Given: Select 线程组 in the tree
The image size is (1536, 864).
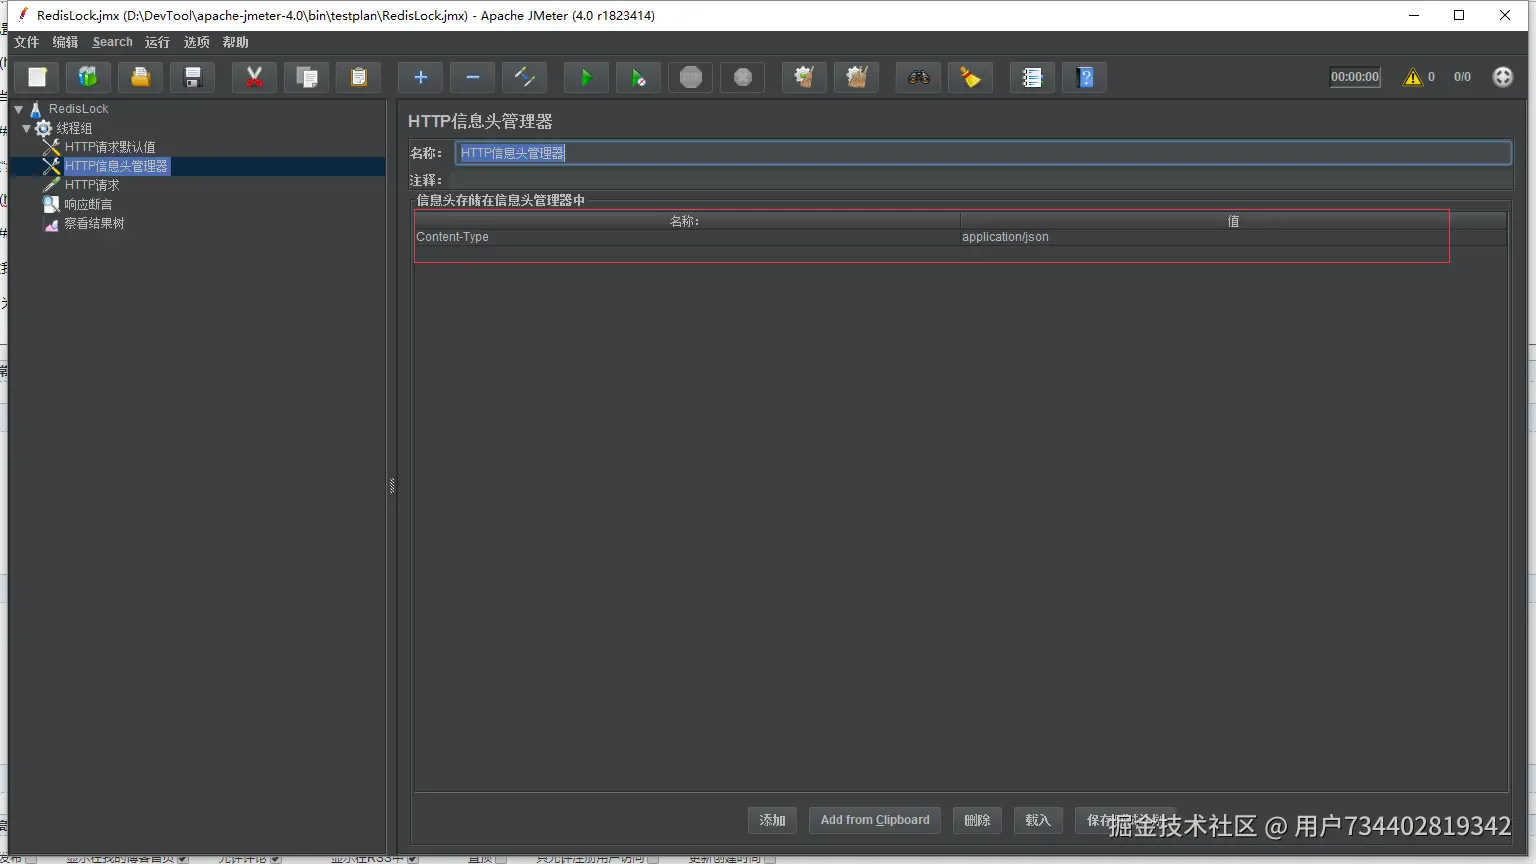Looking at the screenshot, I should coord(74,128).
